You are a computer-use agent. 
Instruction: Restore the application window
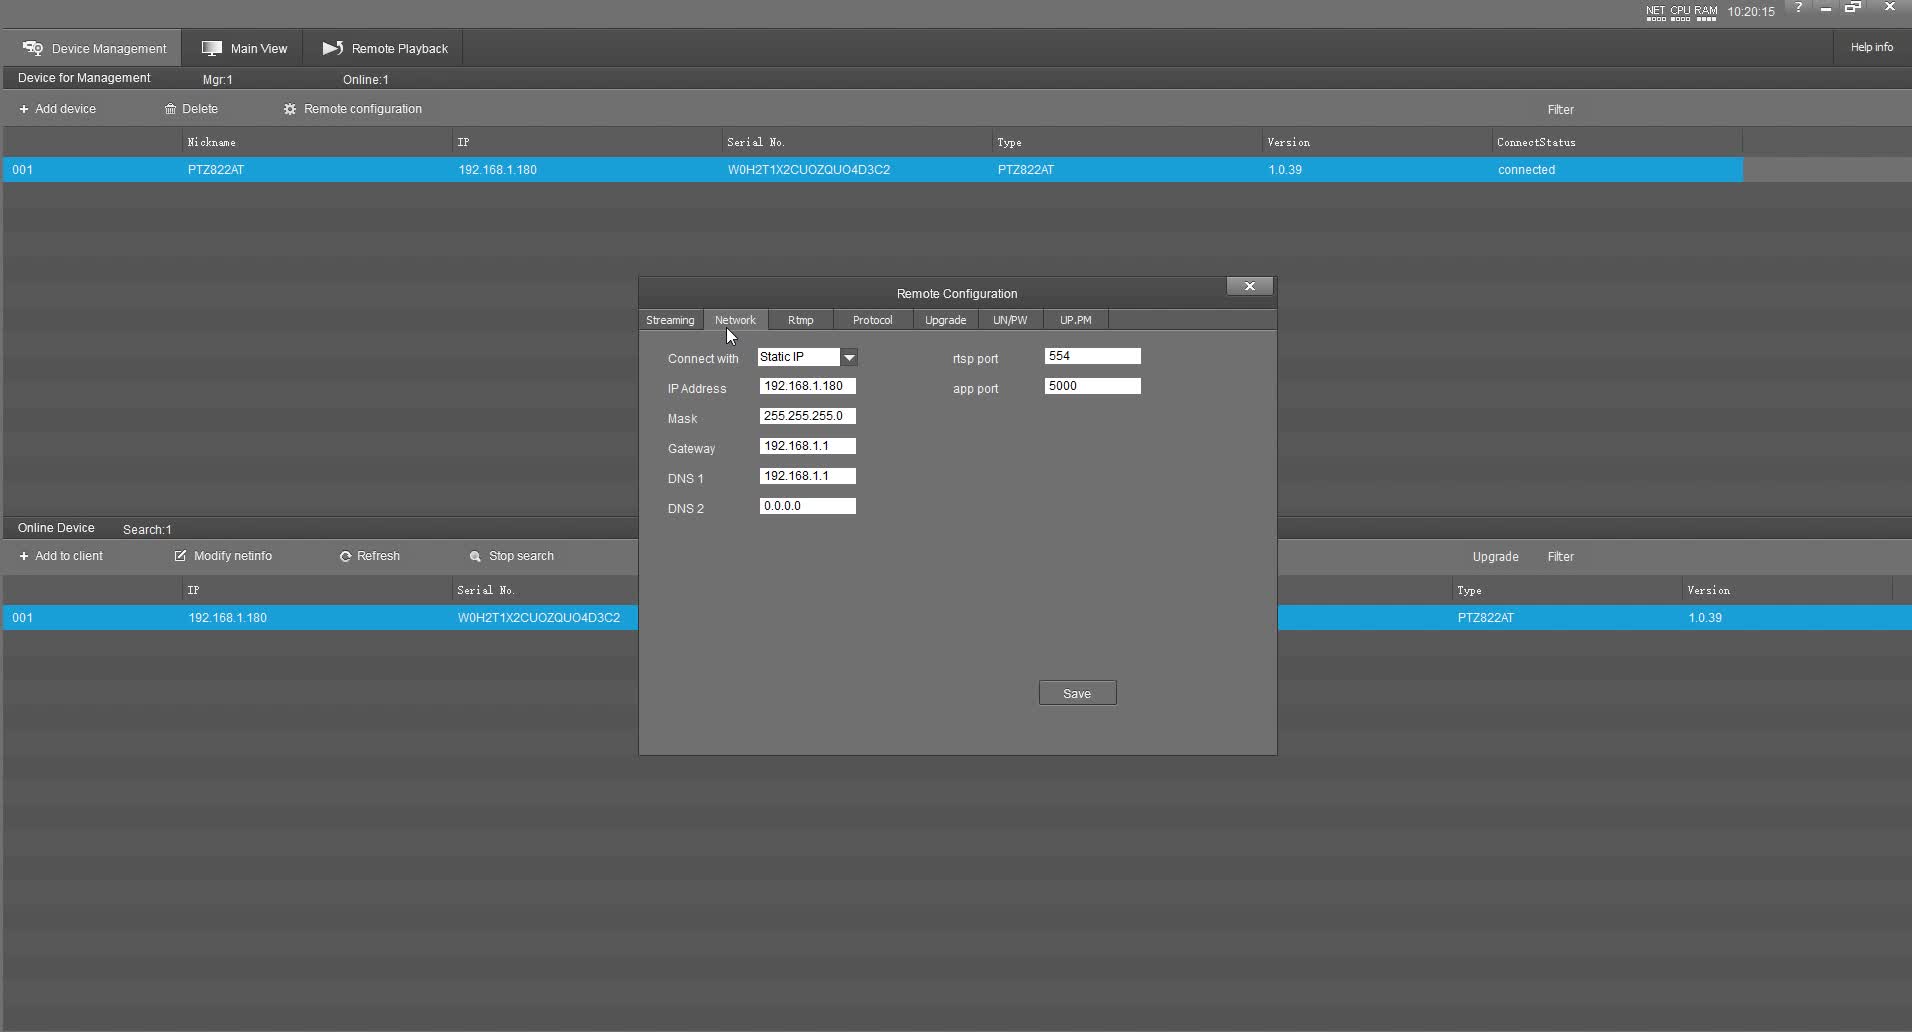tap(1853, 7)
